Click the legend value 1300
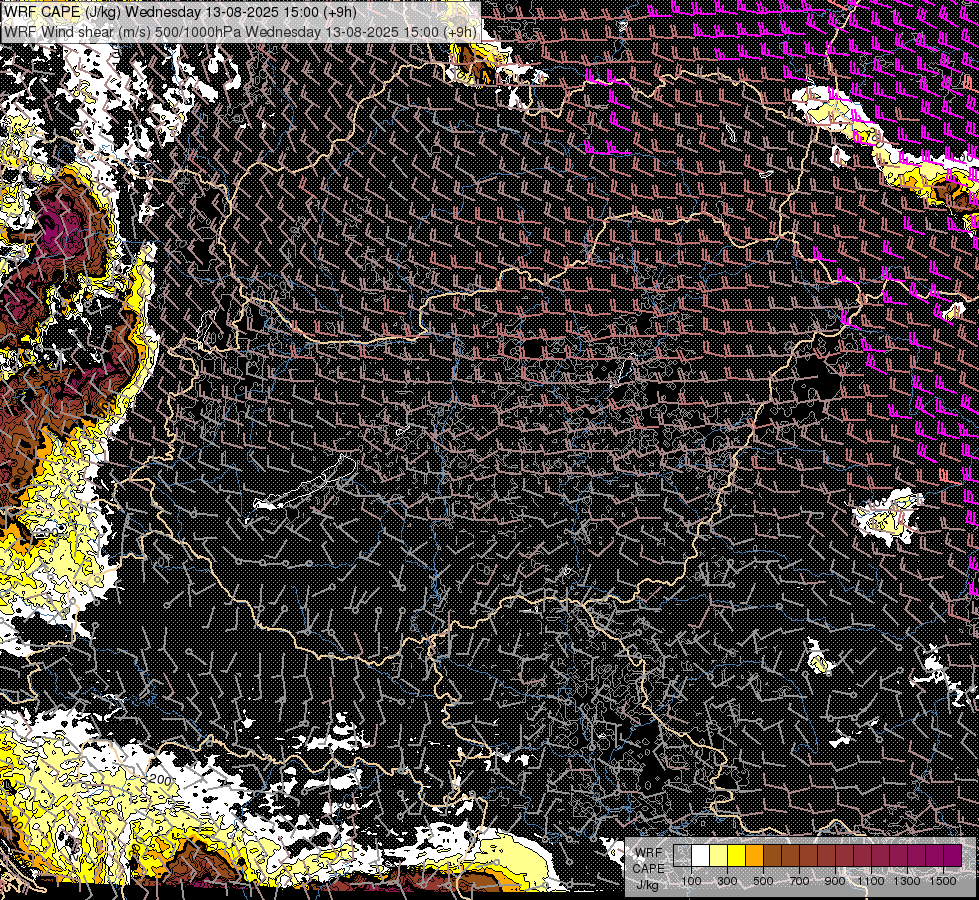 907,881
